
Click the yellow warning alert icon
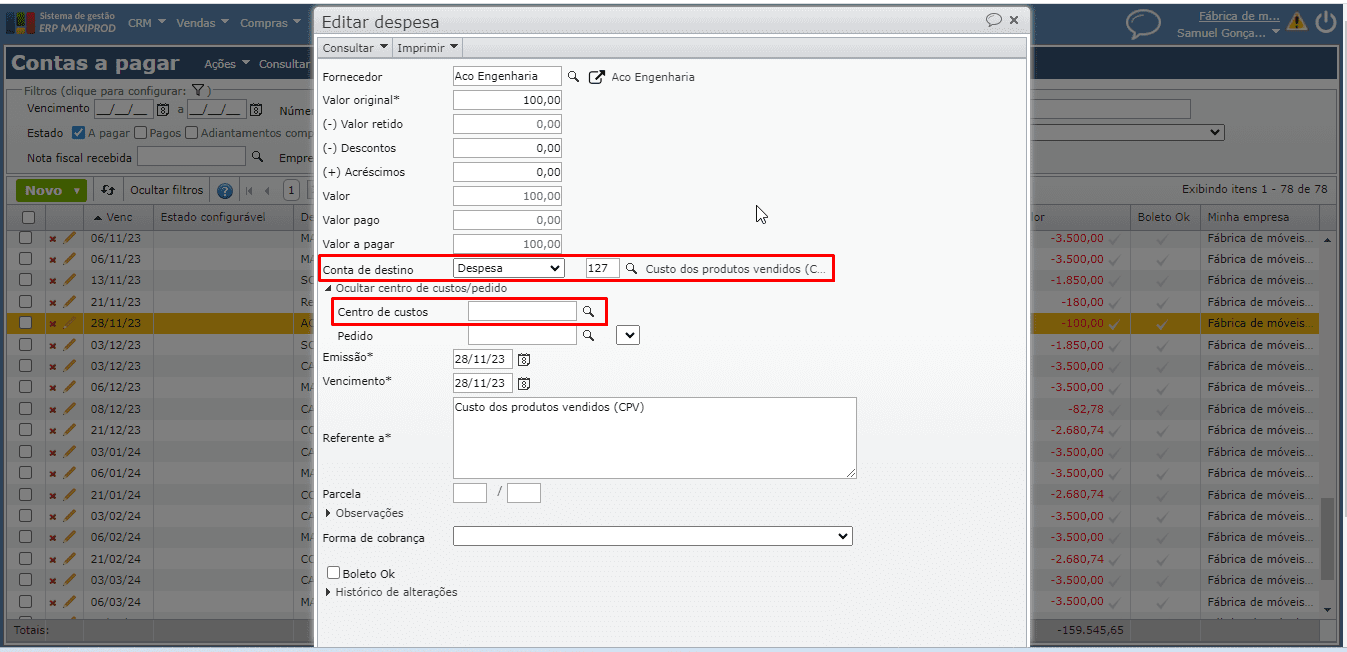coord(1297,22)
